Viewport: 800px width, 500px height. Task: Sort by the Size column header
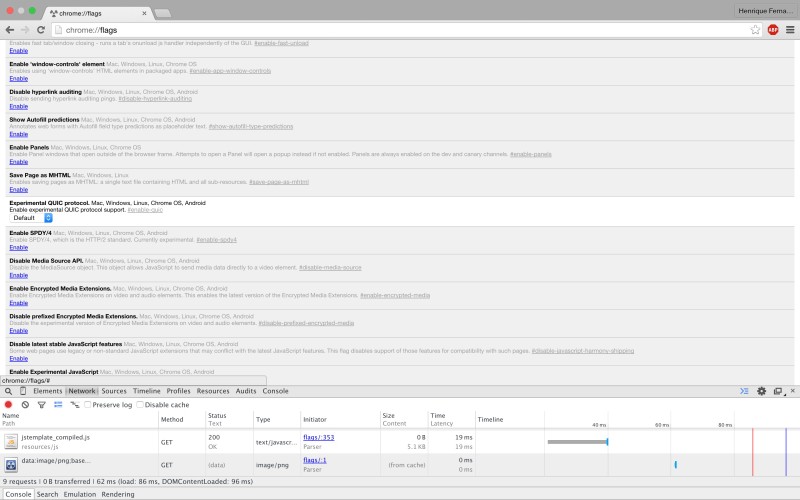tap(405, 419)
